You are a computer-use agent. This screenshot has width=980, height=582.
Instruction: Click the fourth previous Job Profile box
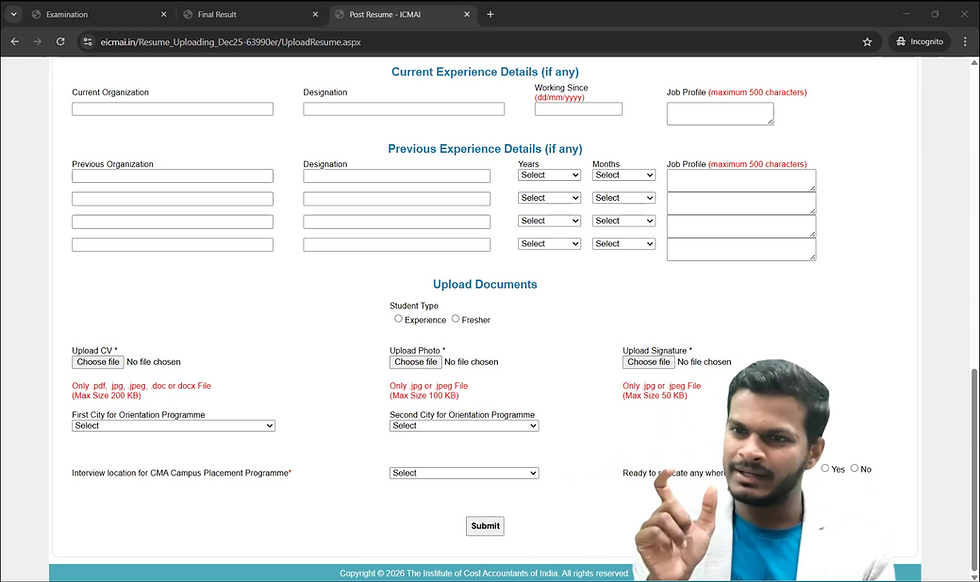(x=741, y=249)
